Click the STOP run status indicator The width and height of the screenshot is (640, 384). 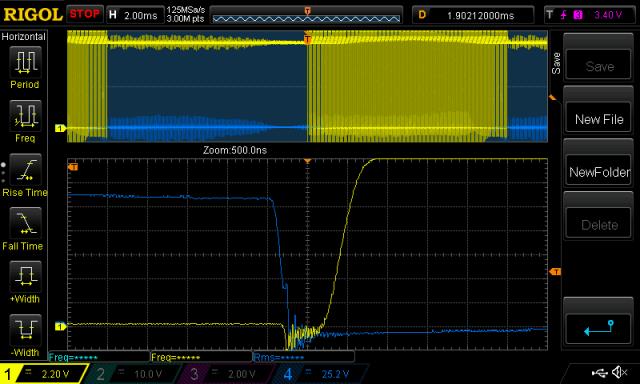click(84, 14)
